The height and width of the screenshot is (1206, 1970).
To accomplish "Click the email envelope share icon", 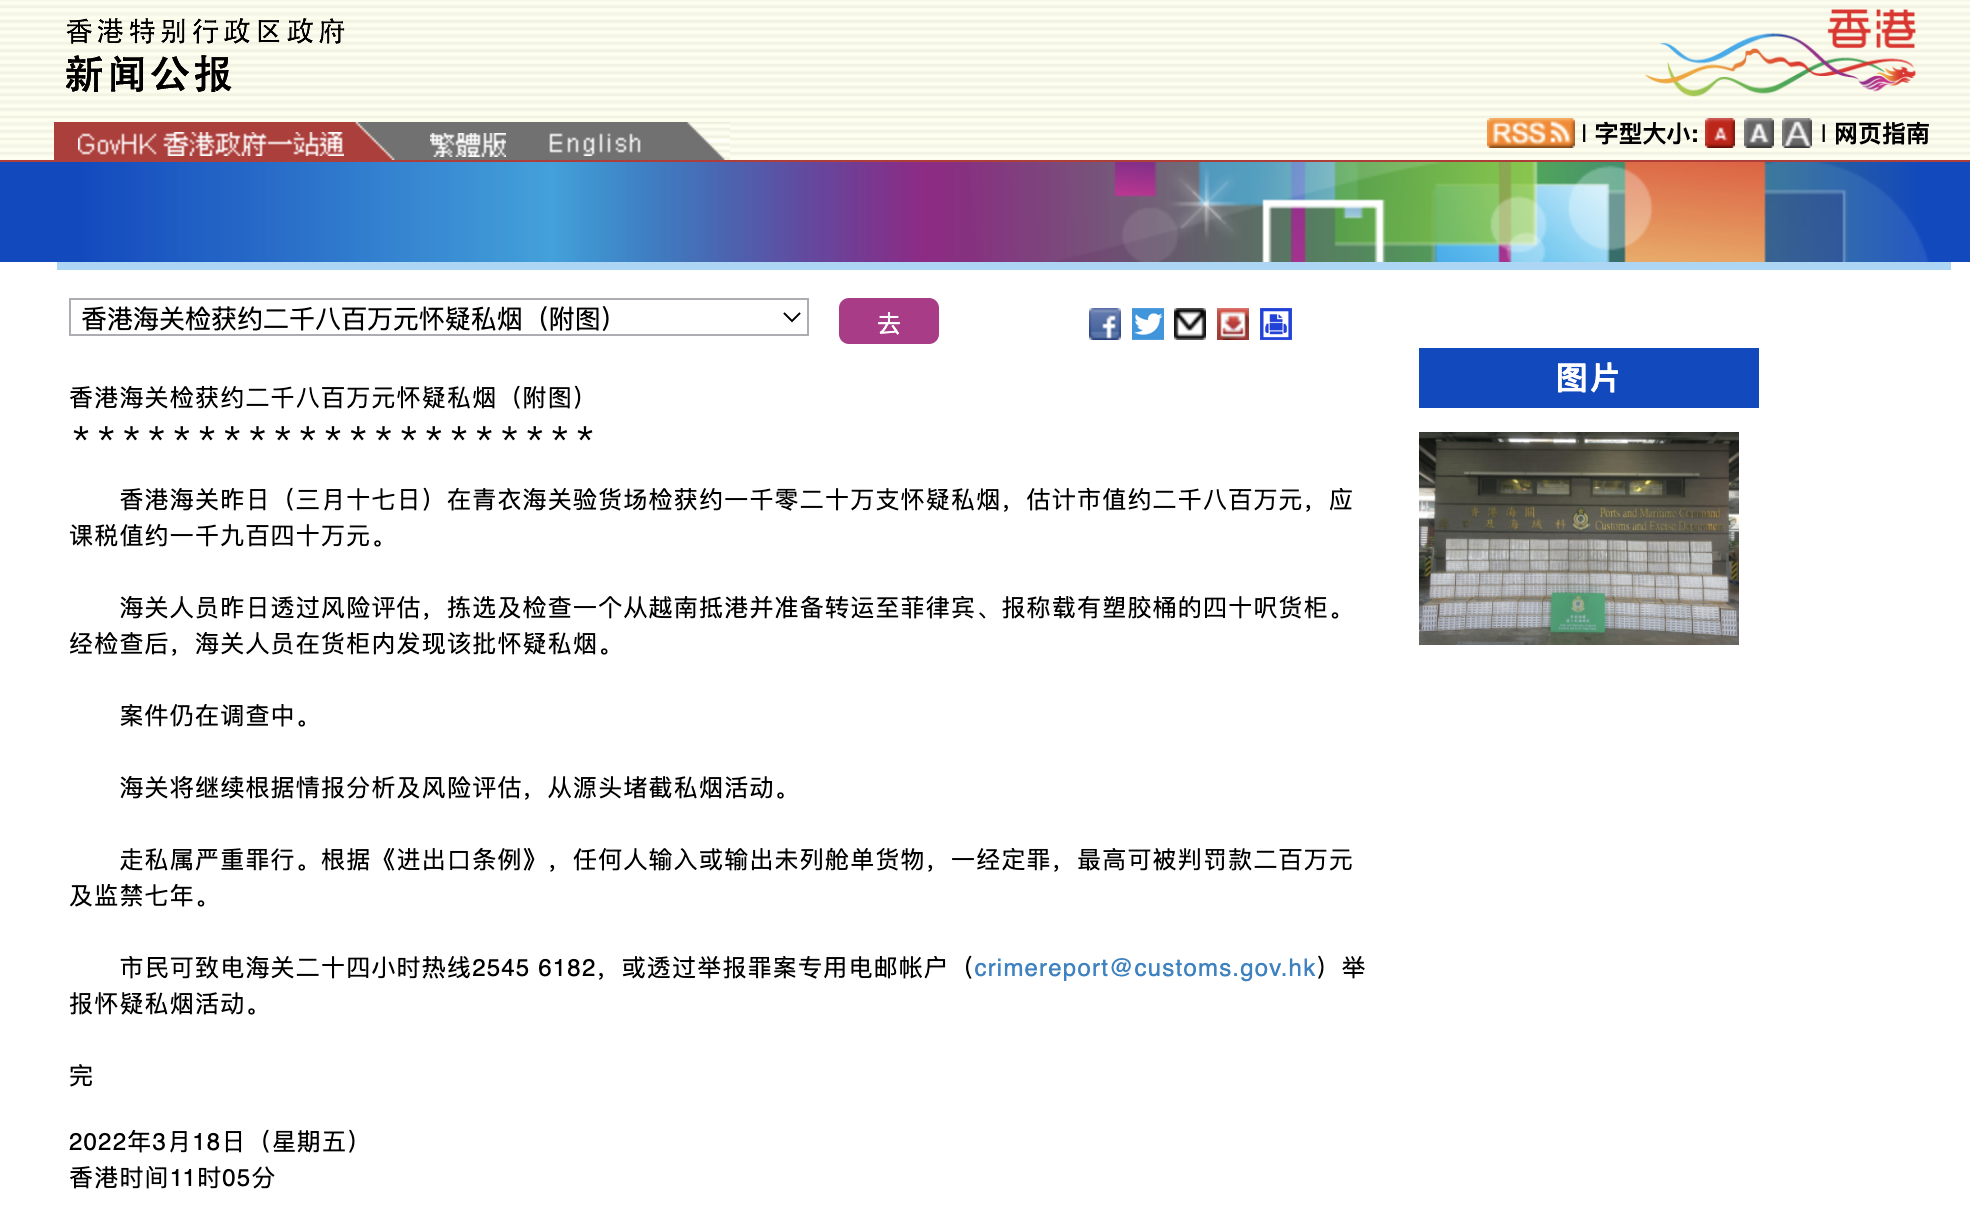I will pyautogui.click(x=1190, y=324).
